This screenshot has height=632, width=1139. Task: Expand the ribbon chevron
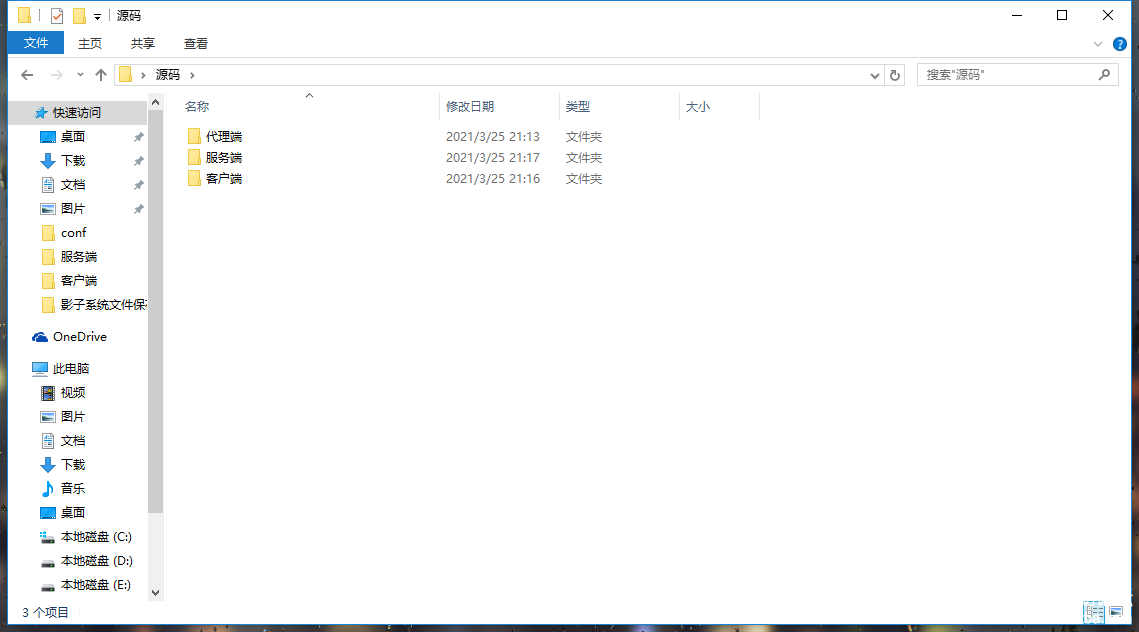click(x=1098, y=44)
